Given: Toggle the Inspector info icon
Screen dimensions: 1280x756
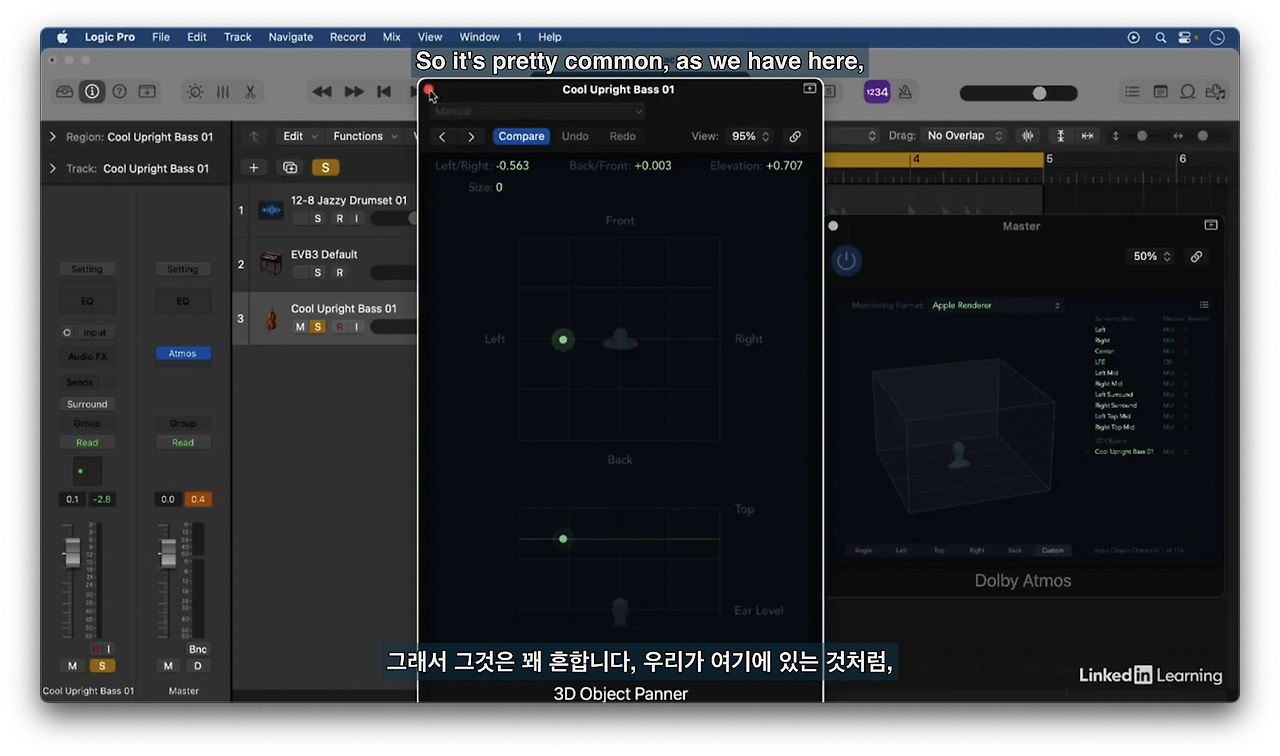Looking at the screenshot, I should [x=92, y=91].
